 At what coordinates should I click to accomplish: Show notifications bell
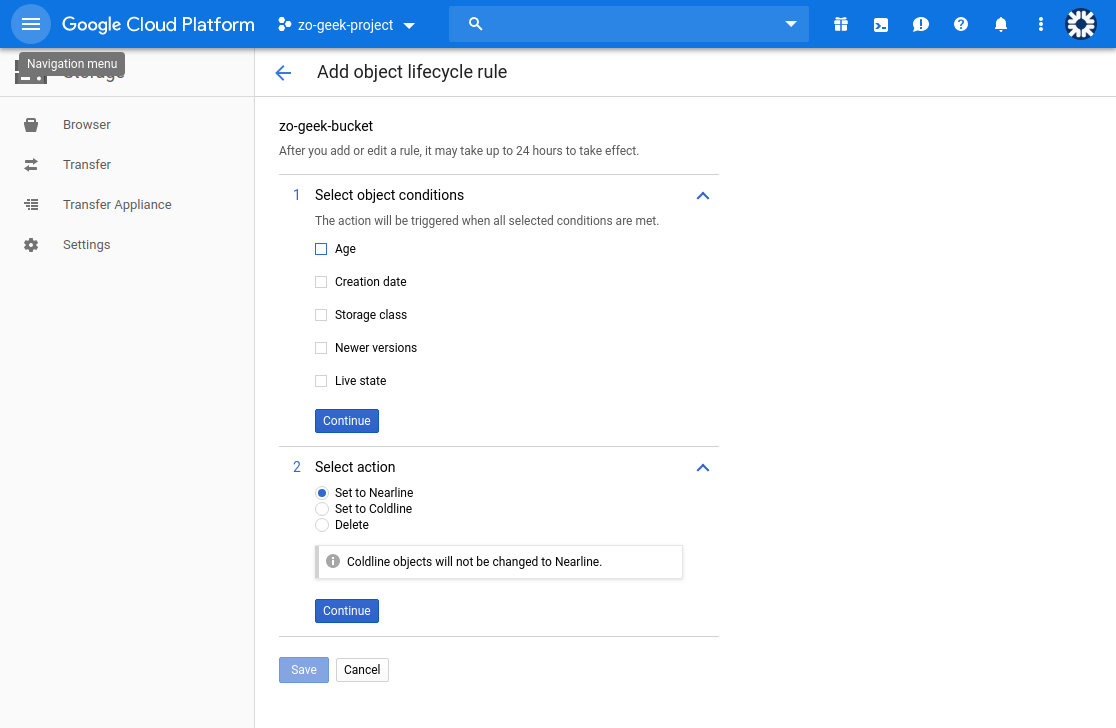click(x=1001, y=24)
